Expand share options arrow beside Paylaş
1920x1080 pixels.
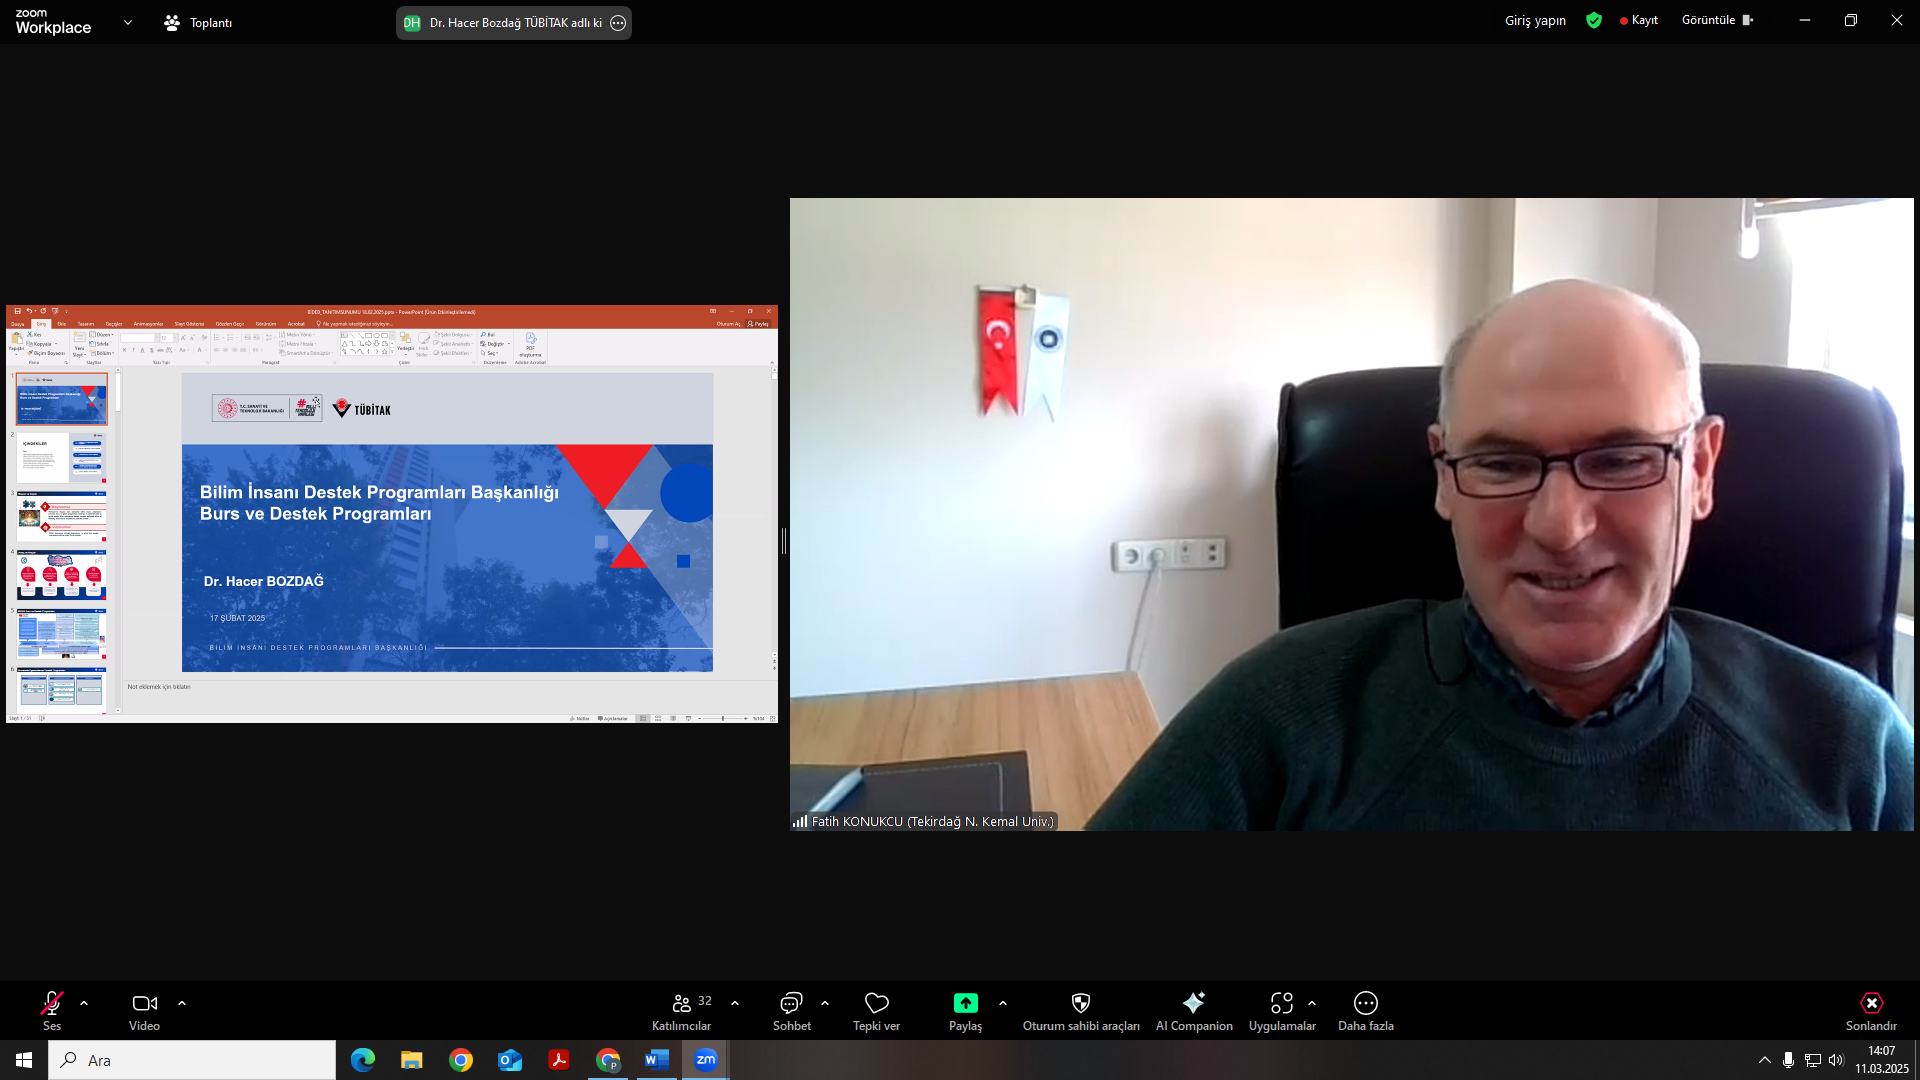(1003, 1003)
